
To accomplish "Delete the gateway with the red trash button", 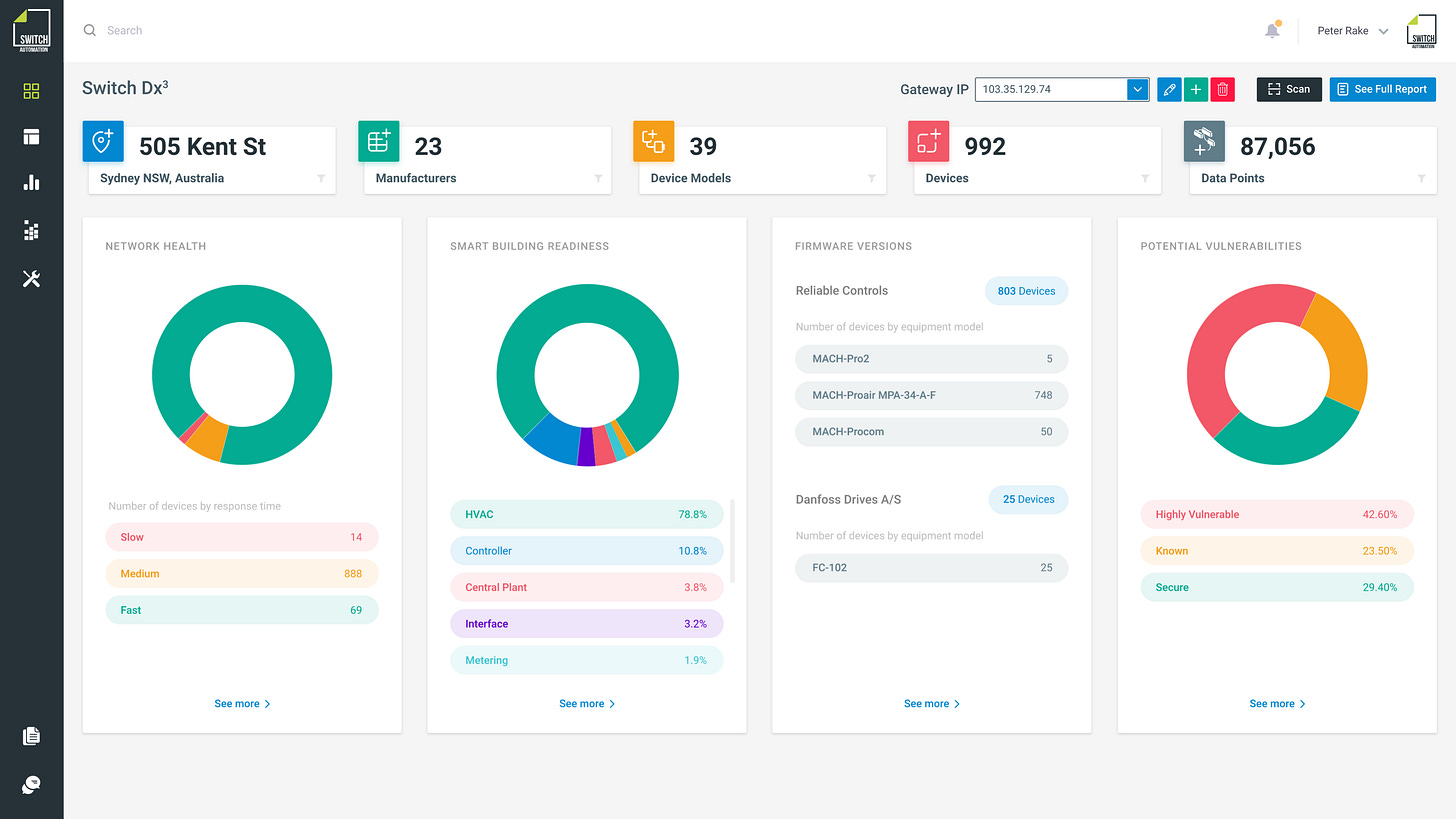I will (1223, 89).
